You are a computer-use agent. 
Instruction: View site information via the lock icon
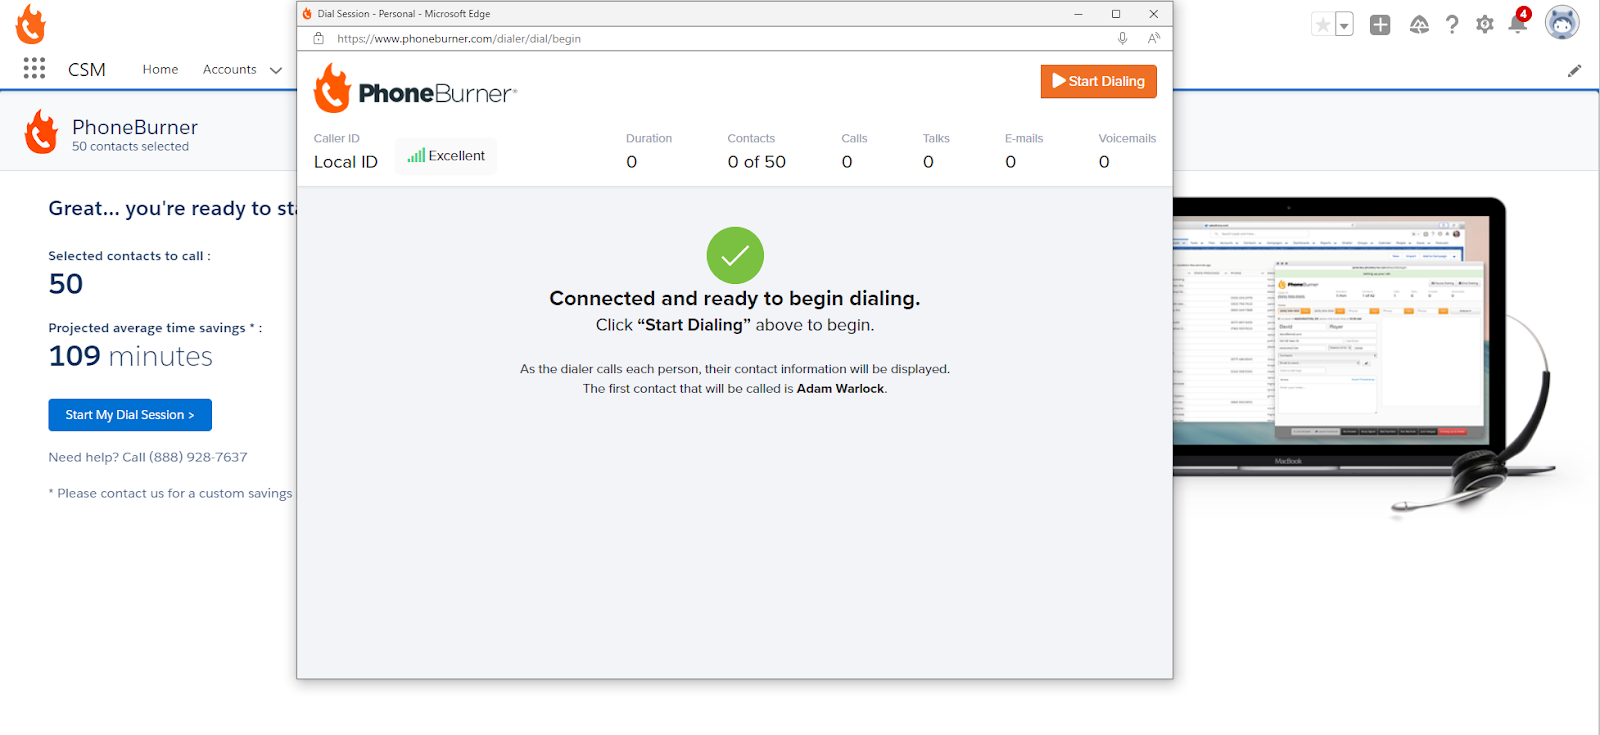[x=319, y=39]
